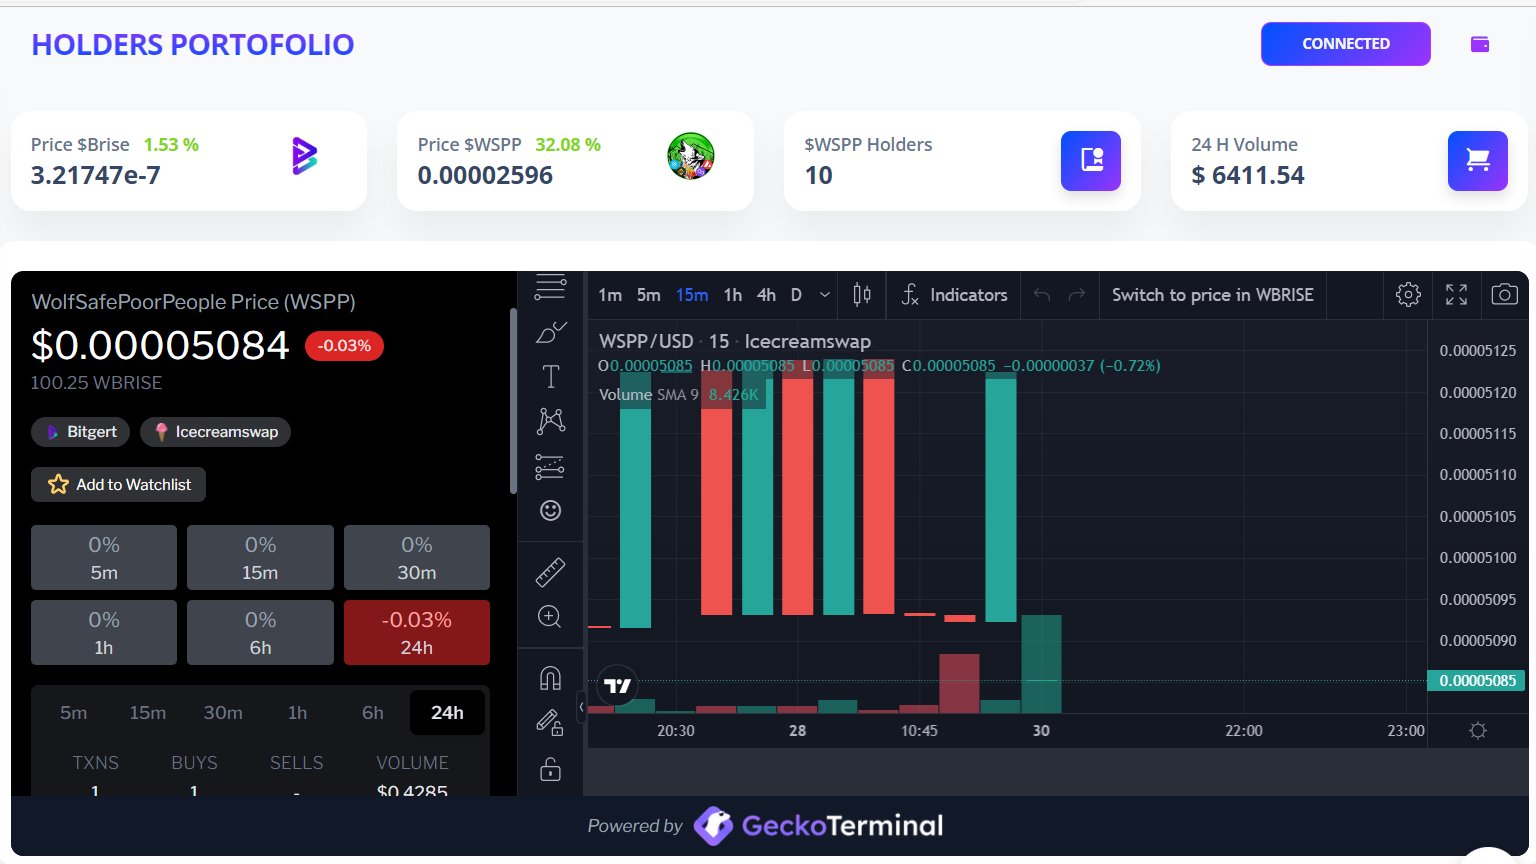Open the Indicators menu
The height and width of the screenshot is (864, 1536).
(x=954, y=295)
